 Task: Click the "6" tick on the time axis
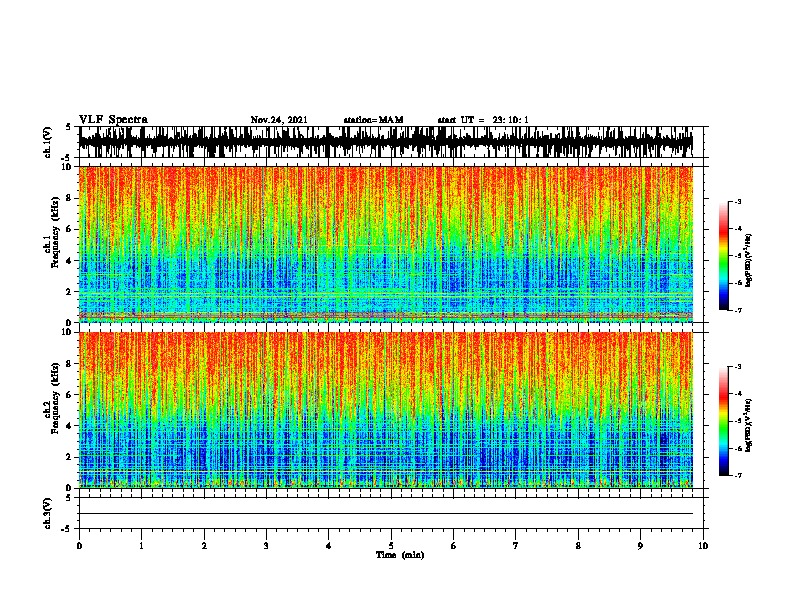pos(454,546)
